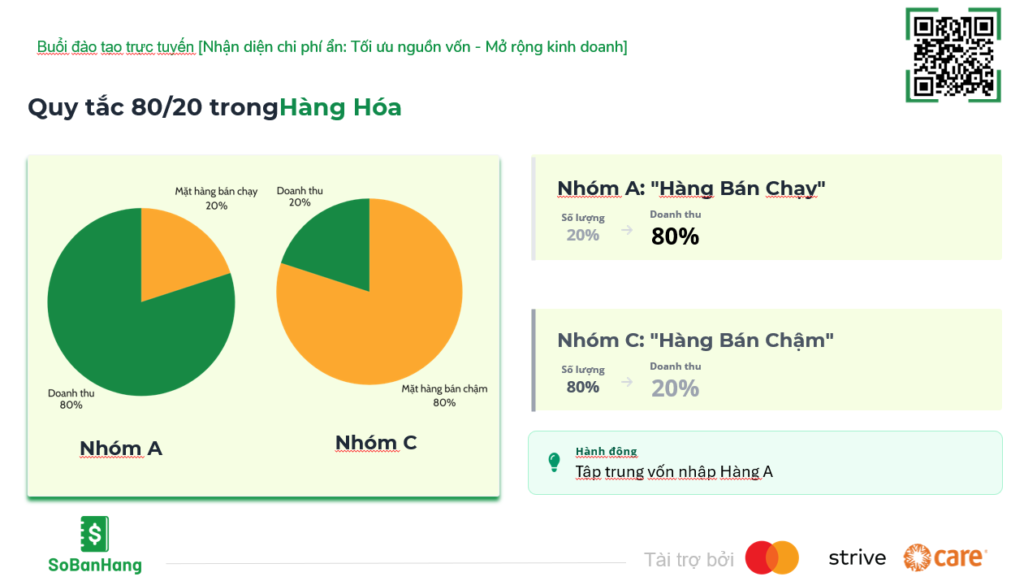
Task: Click the QR code in the corner
Action: click(952, 55)
